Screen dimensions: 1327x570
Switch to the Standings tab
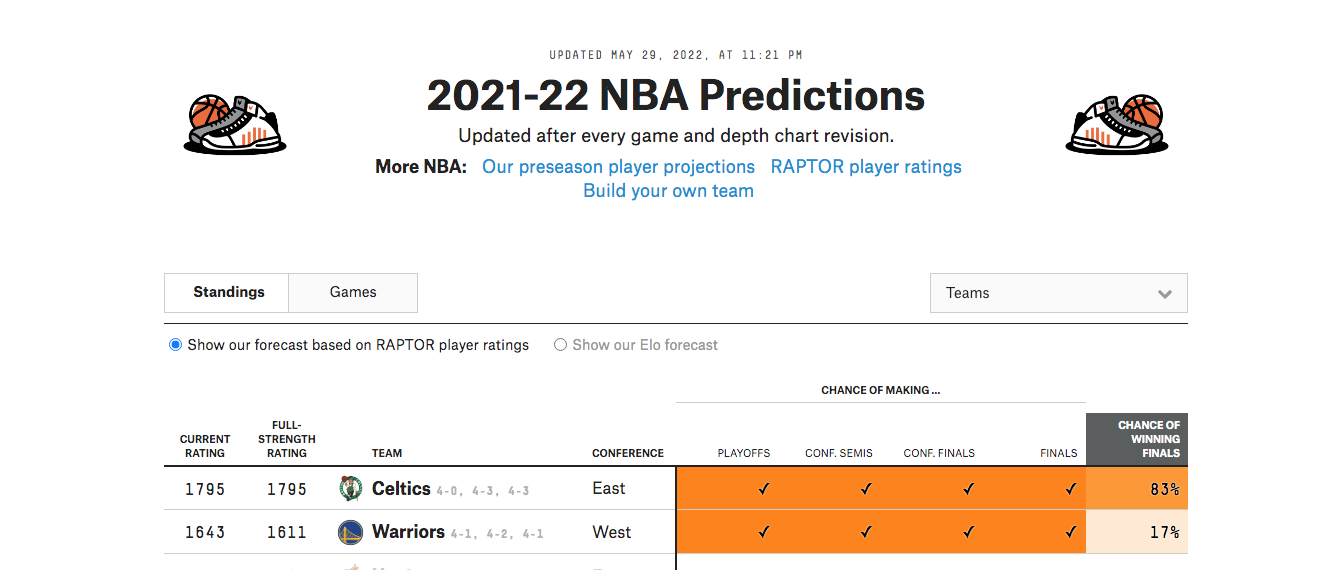coord(227,293)
